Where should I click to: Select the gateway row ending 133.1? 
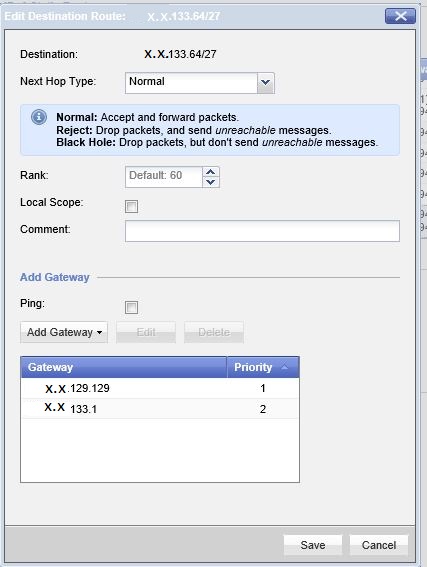[x=160, y=409]
